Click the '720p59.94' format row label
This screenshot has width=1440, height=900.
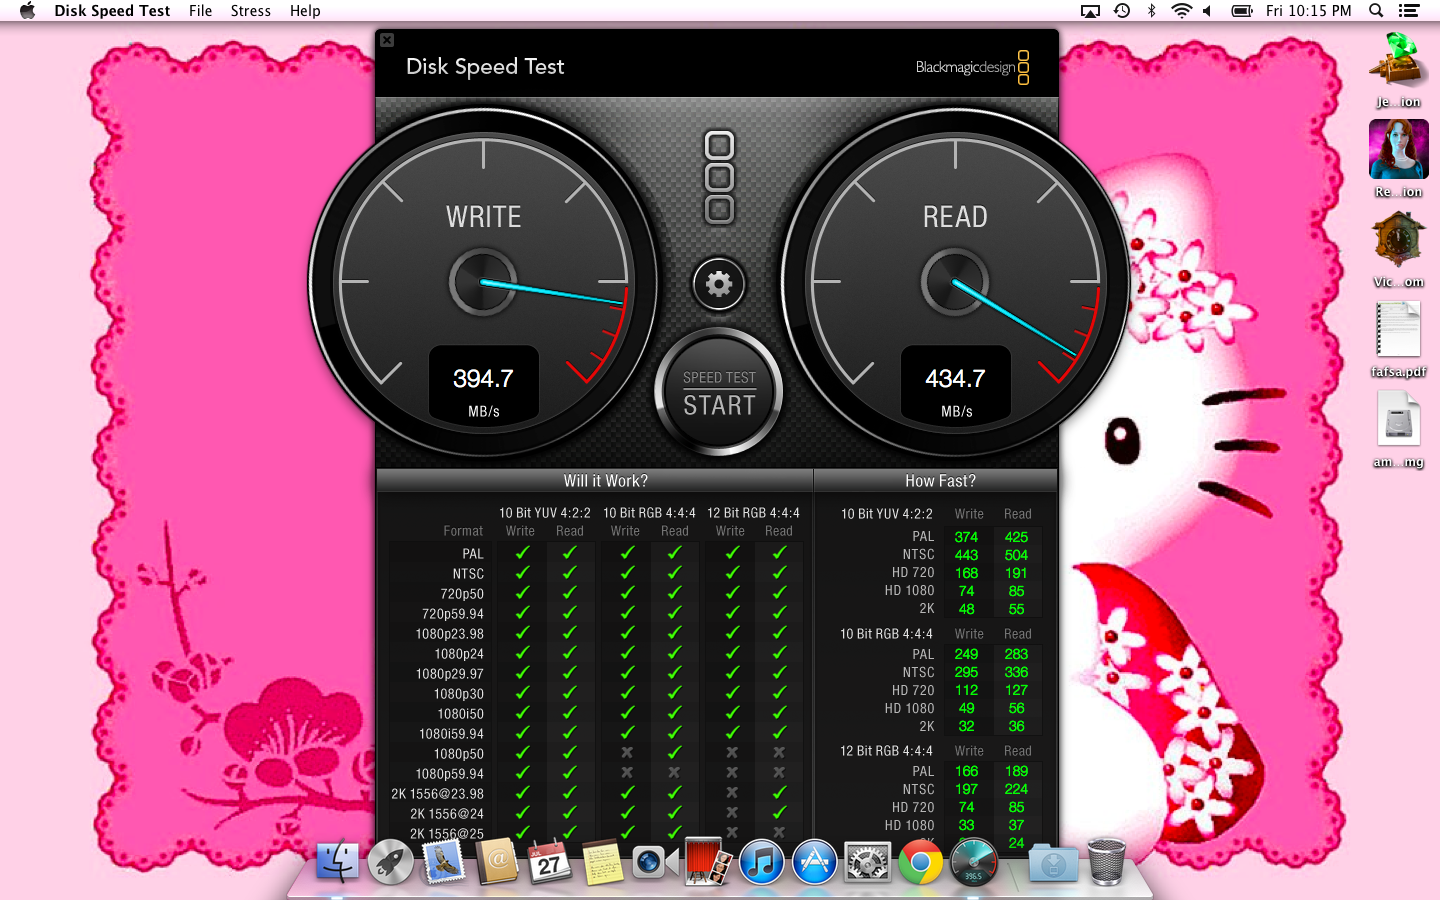coord(453,614)
